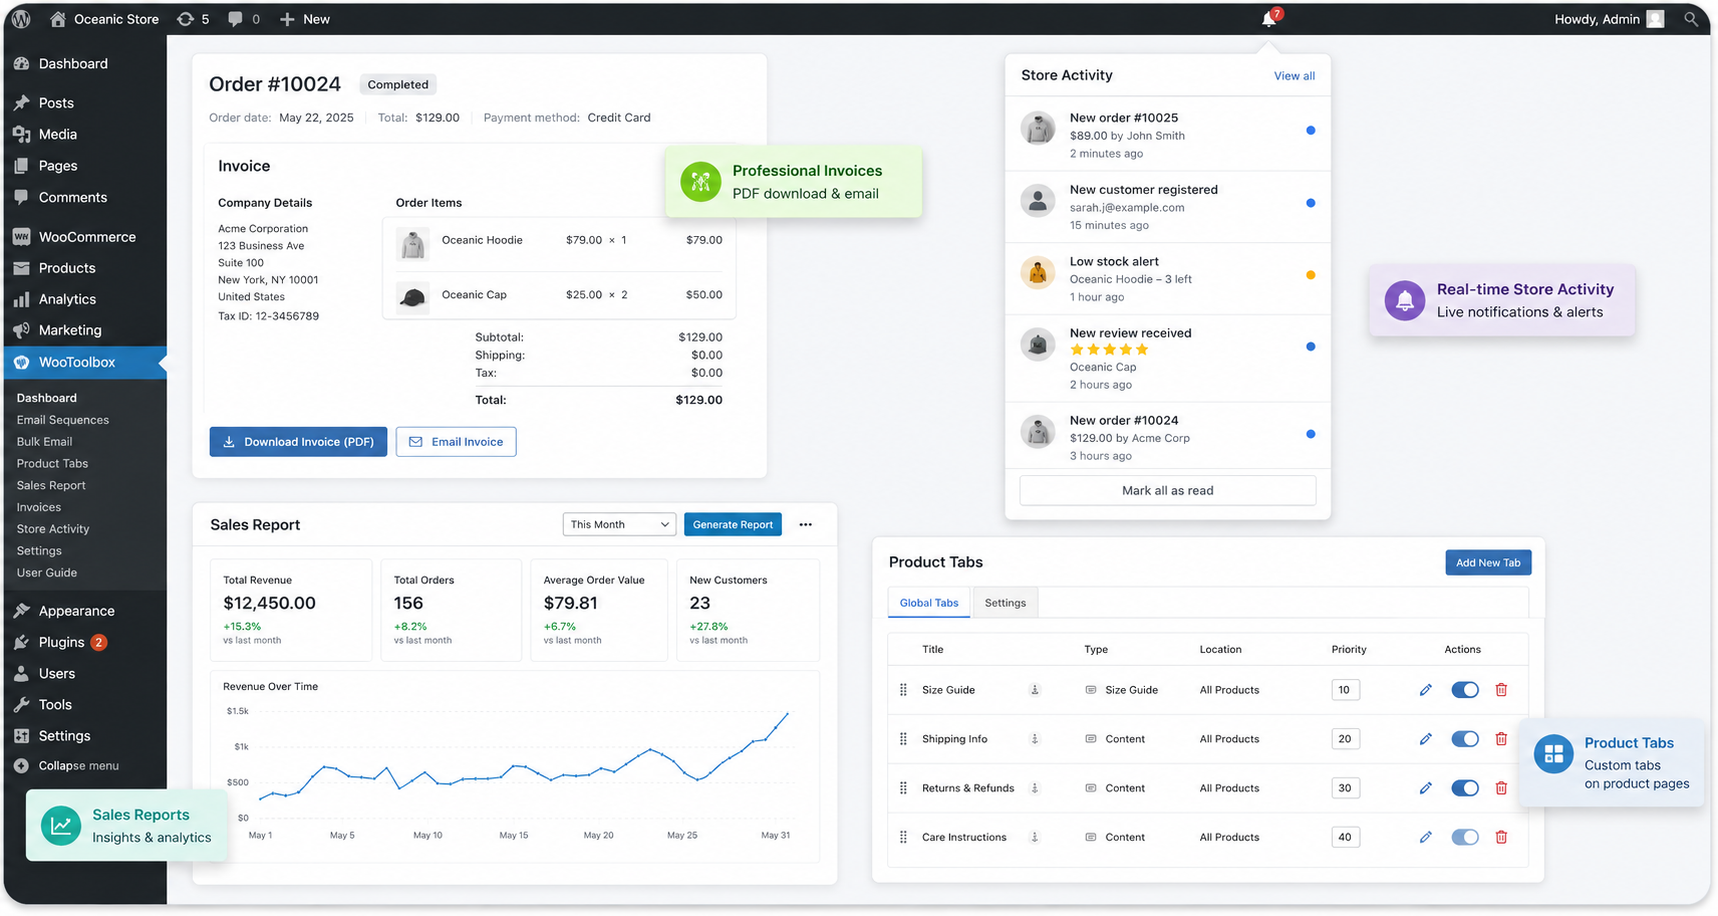1718x916 pixels.
Task: Open New customer registered notification
Action: (1167, 207)
